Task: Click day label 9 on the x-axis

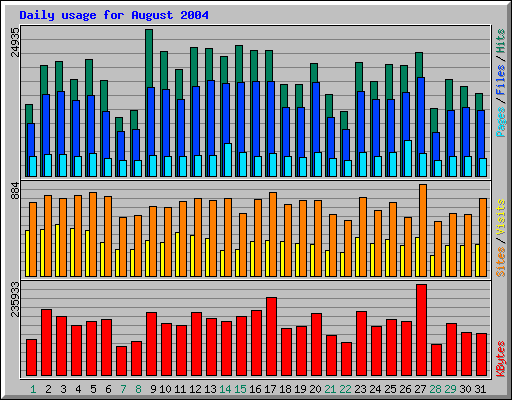Action: pyautogui.click(x=153, y=389)
